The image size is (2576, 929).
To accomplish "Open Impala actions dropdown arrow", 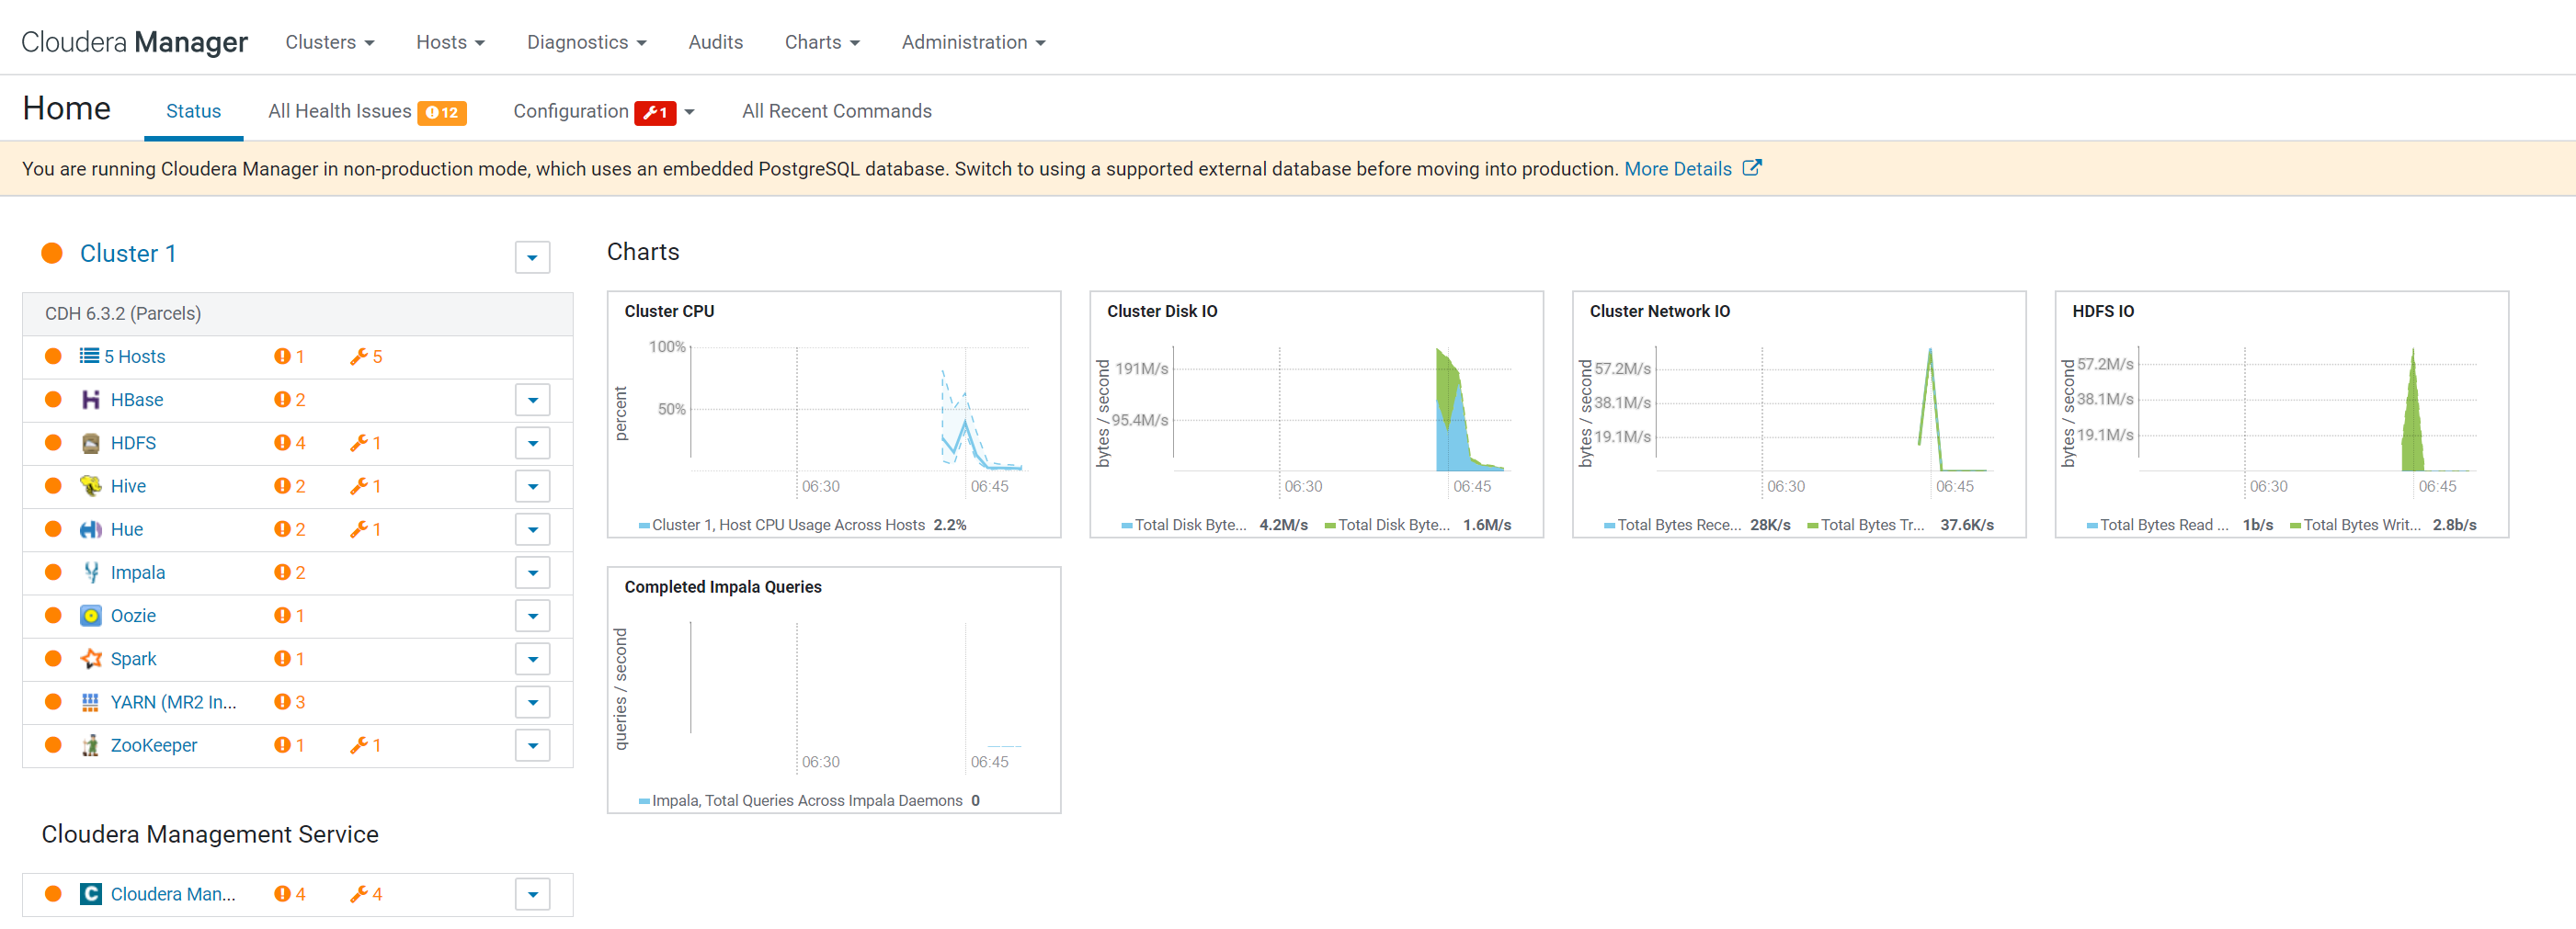I will point(533,572).
